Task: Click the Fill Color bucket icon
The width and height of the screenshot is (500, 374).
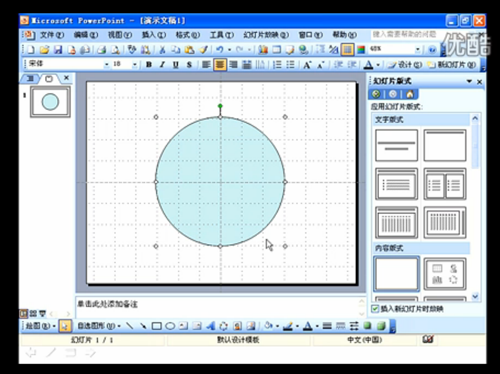Action: pyautogui.click(x=268, y=326)
